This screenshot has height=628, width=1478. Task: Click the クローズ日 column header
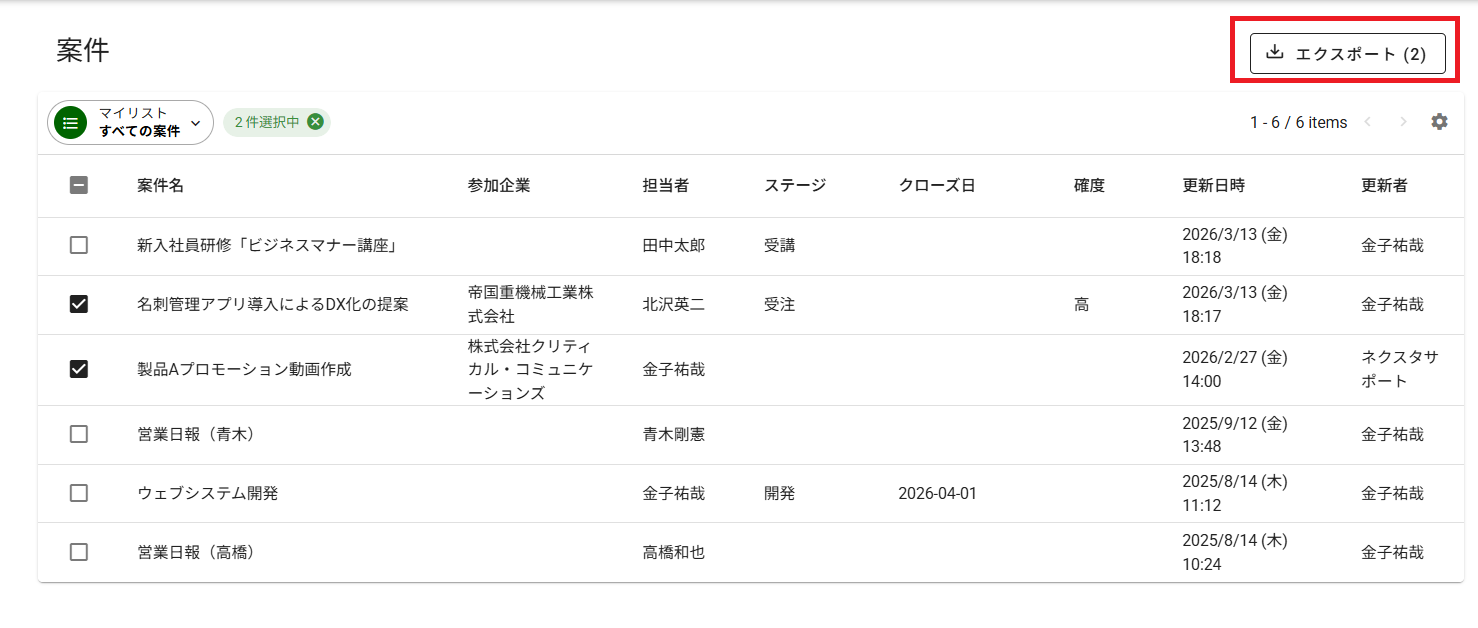pyautogui.click(x=936, y=185)
